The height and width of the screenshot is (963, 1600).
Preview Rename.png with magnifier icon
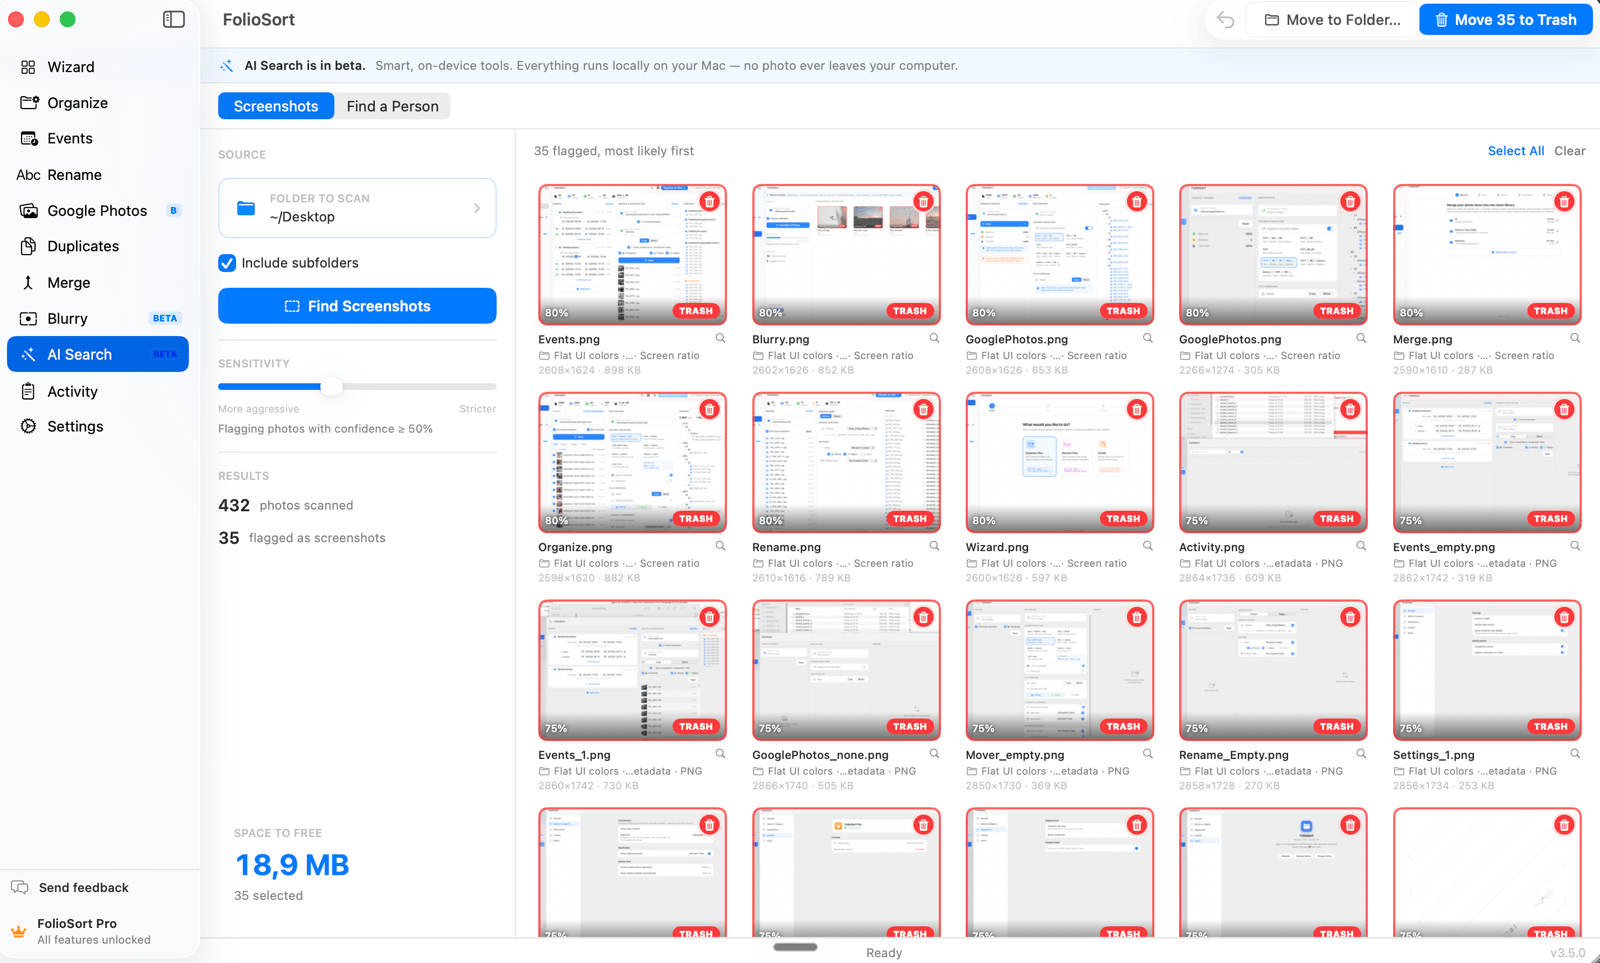click(934, 547)
